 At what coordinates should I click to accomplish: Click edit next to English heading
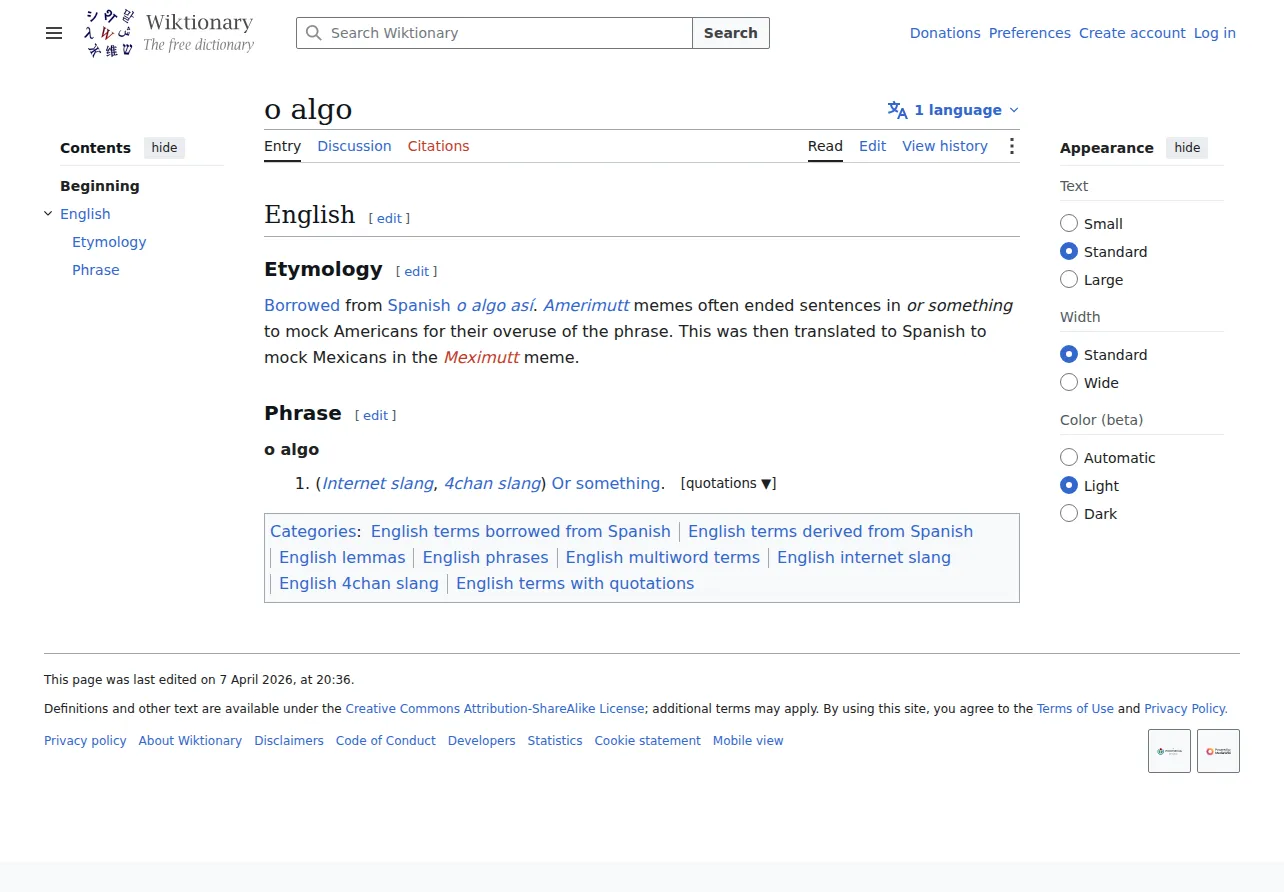(389, 218)
